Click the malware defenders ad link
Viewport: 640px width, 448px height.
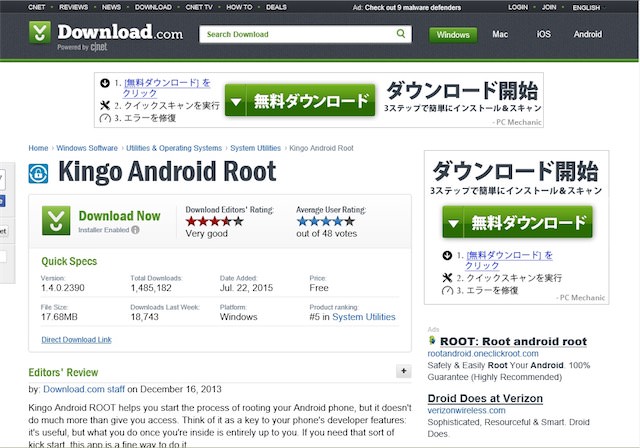(413, 7)
